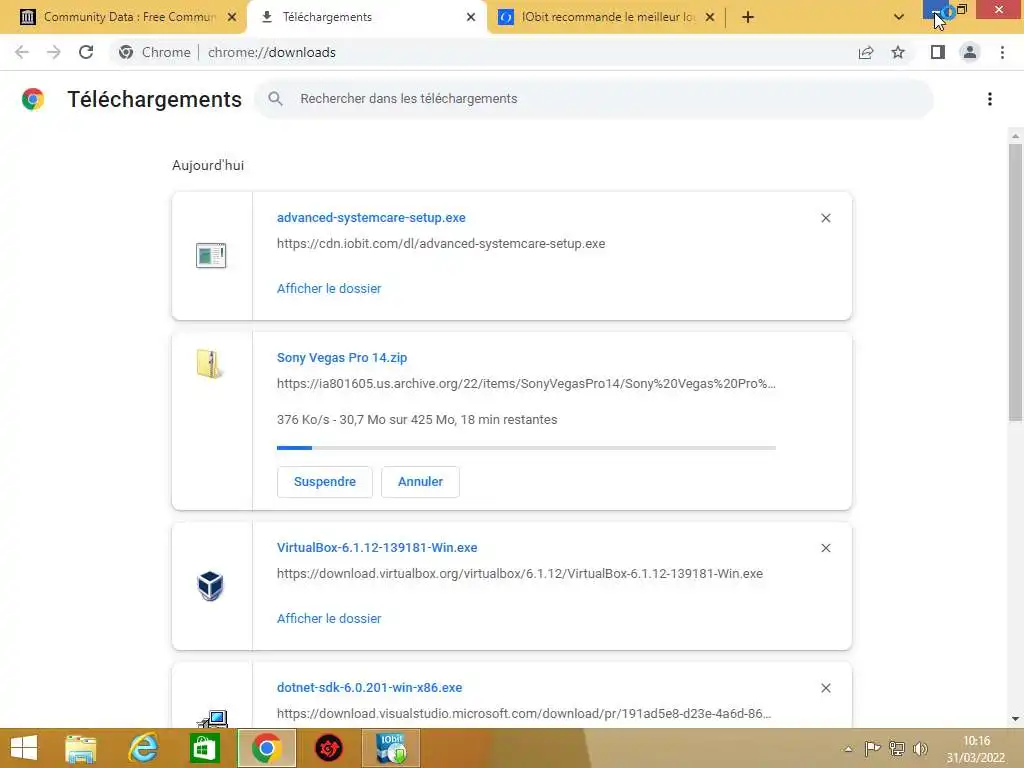
Task: Expand the tab search chevron
Action: click(x=899, y=17)
